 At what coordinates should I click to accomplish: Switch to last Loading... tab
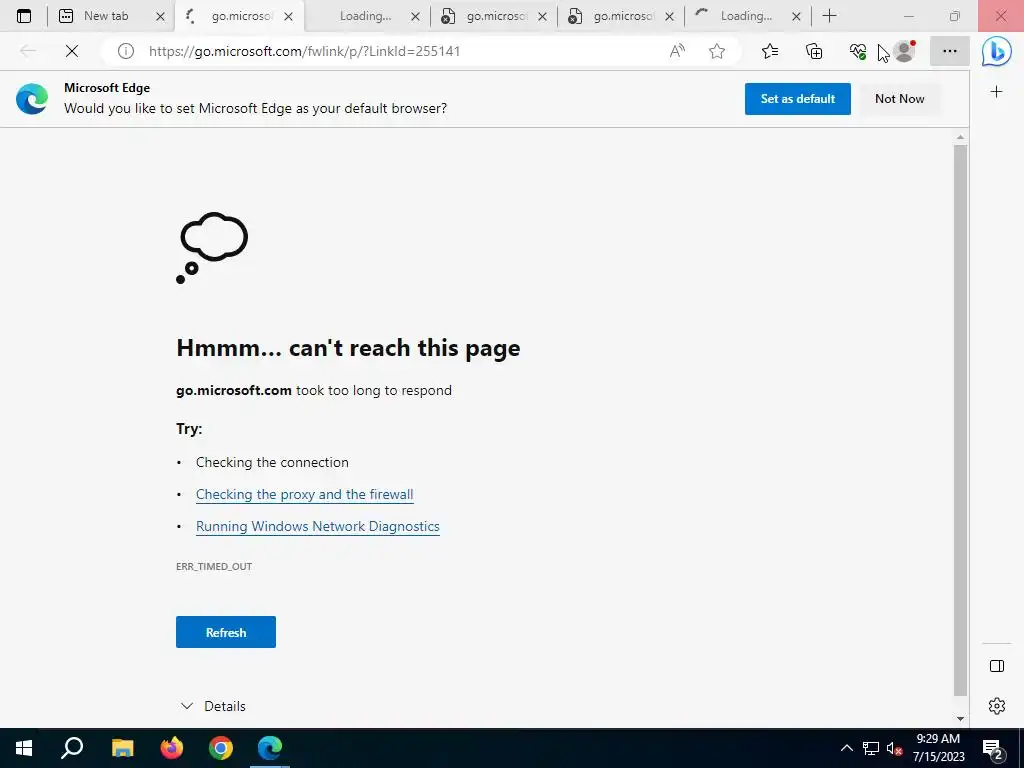[746, 16]
